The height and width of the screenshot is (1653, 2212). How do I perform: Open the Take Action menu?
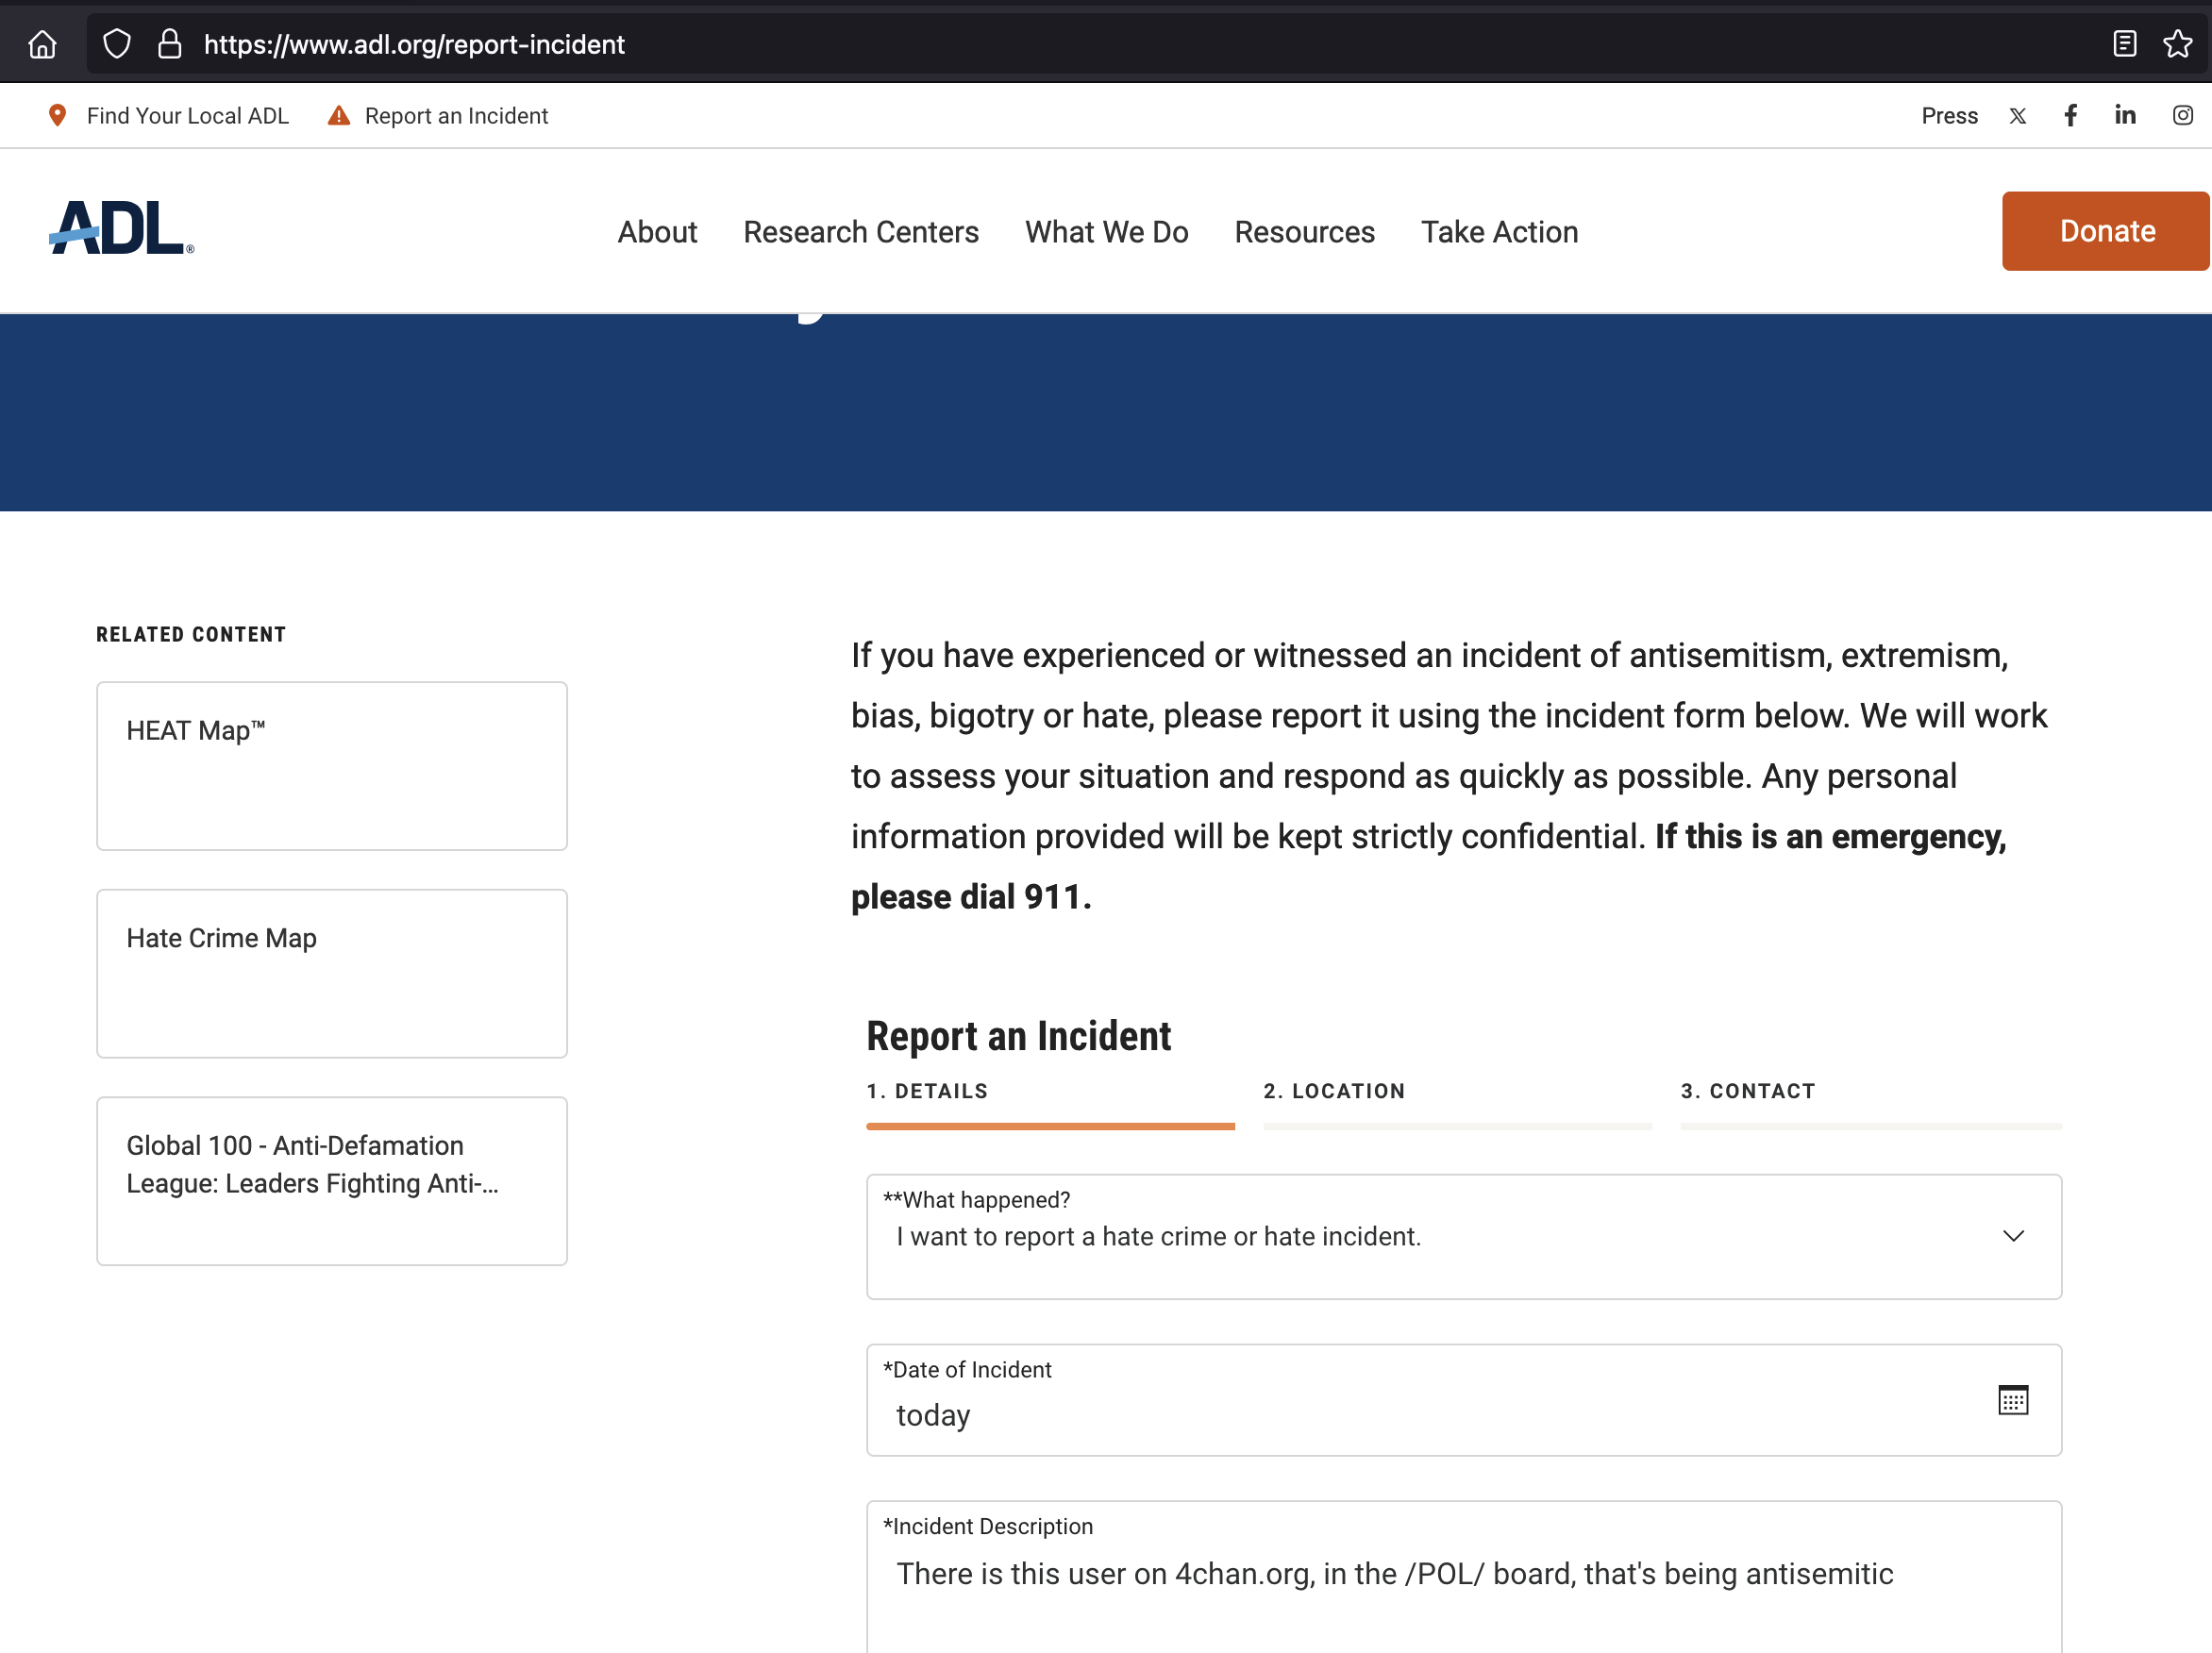point(1499,232)
